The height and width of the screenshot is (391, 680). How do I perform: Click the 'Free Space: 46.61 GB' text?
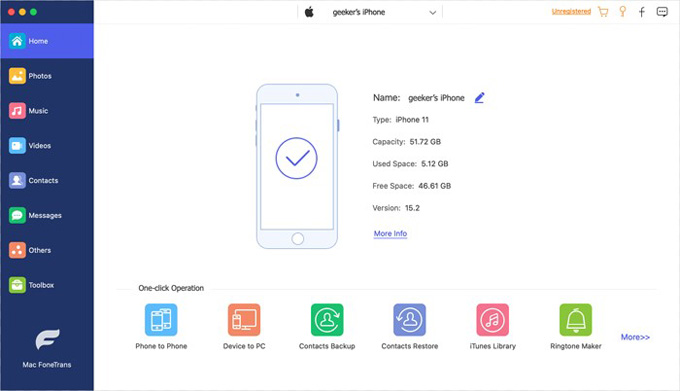tap(412, 186)
